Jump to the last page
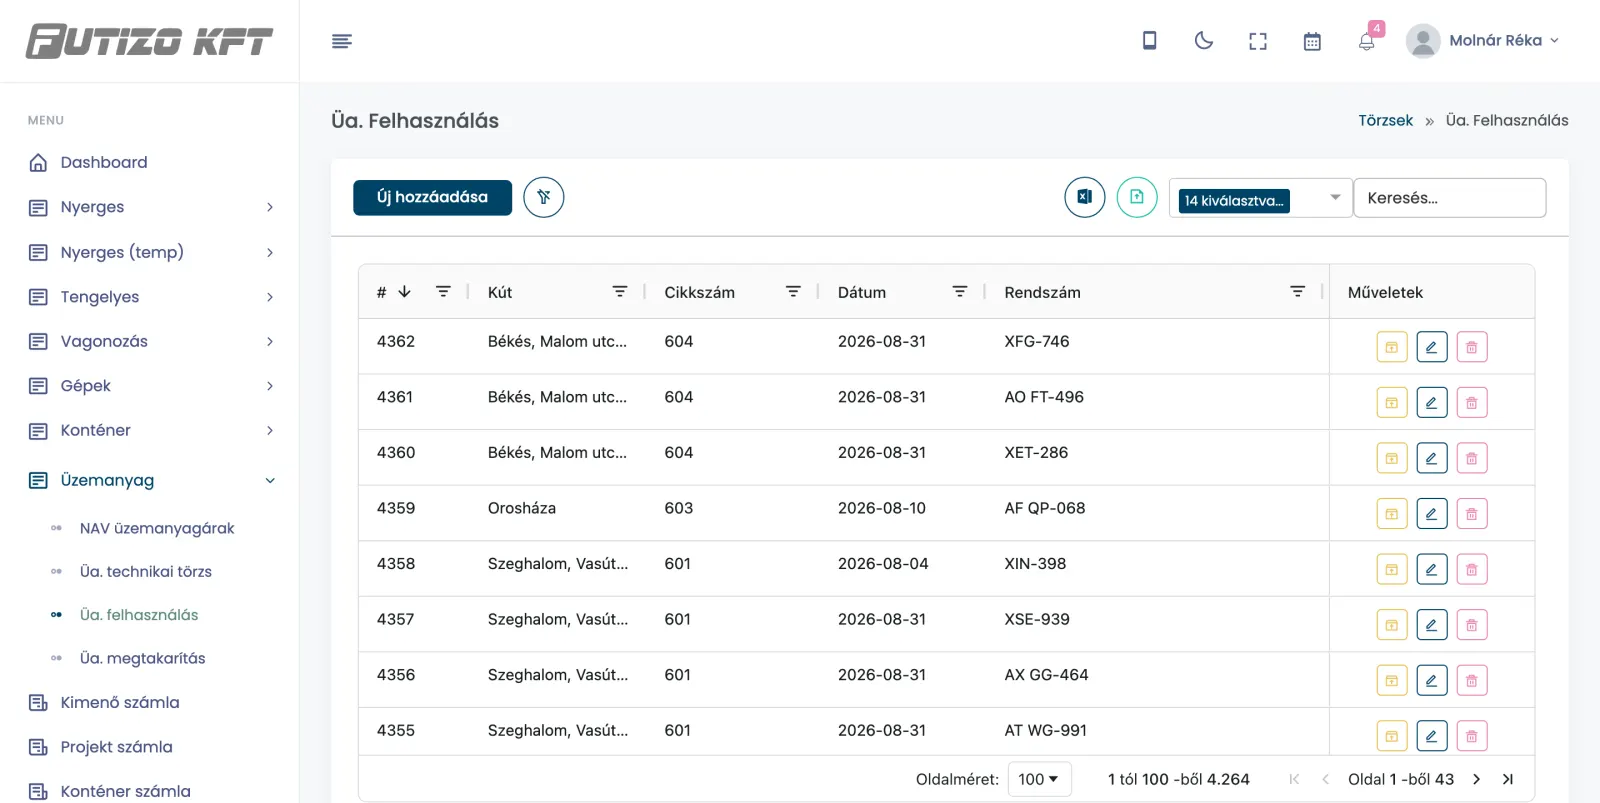The height and width of the screenshot is (803, 1600). point(1508,779)
